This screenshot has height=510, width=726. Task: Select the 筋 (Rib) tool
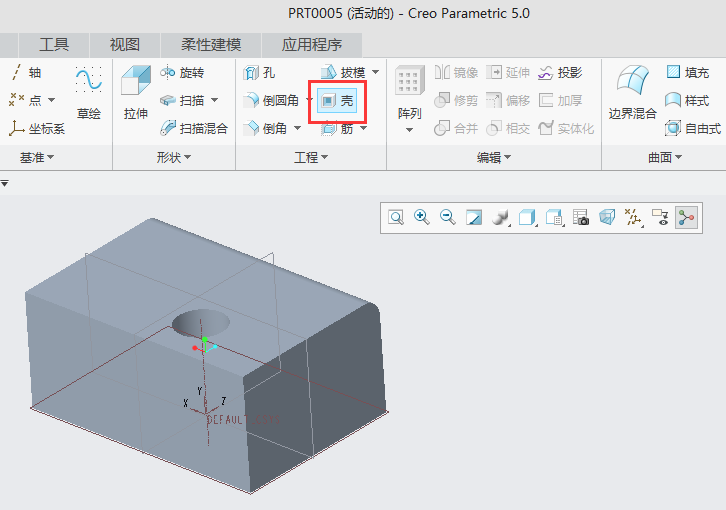(x=338, y=128)
